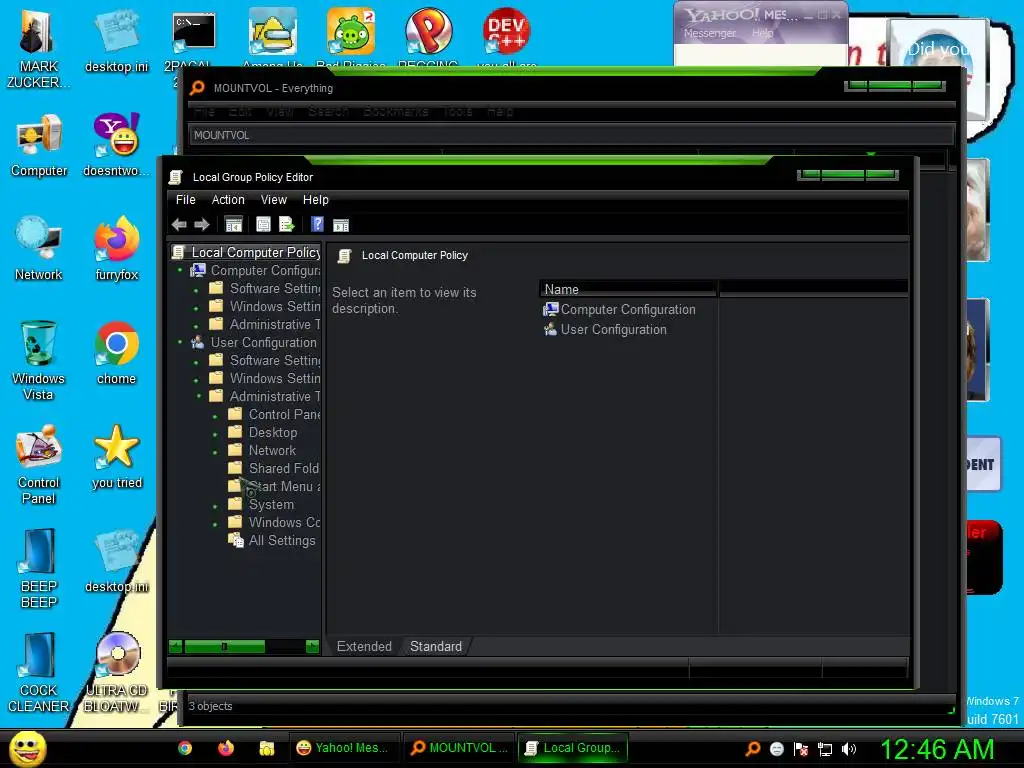Expand the Desktop tree folder
Viewport: 1024px width, 768px height.
point(215,434)
